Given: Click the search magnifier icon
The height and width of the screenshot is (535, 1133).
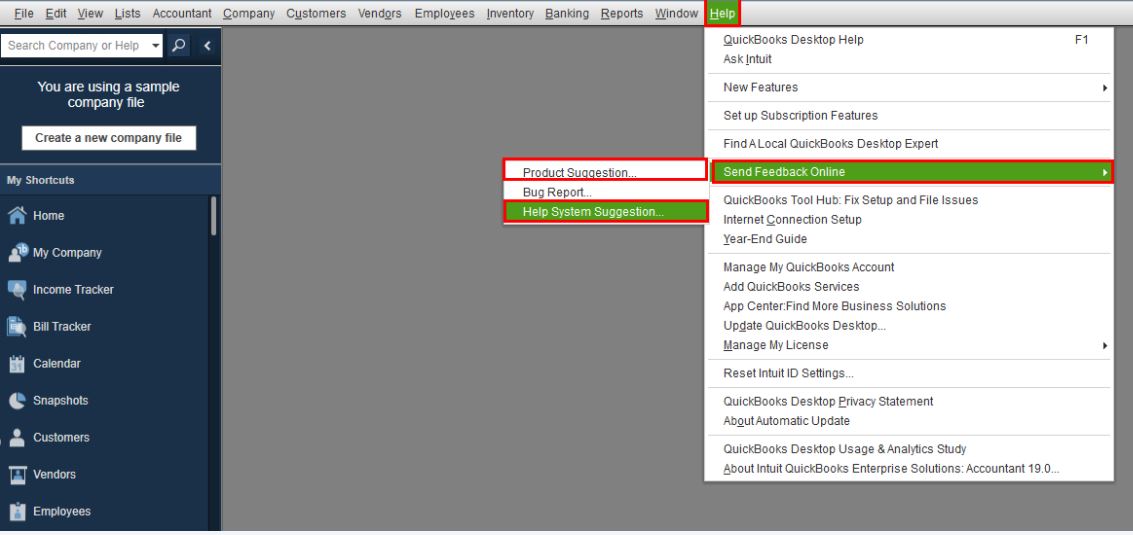Looking at the screenshot, I should [178, 46].
